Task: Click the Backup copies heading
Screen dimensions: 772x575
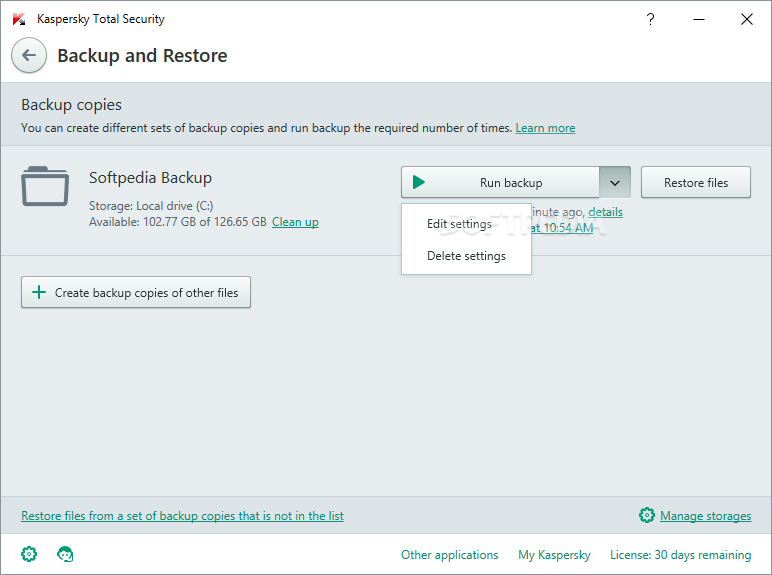Action: pos(71,105)
